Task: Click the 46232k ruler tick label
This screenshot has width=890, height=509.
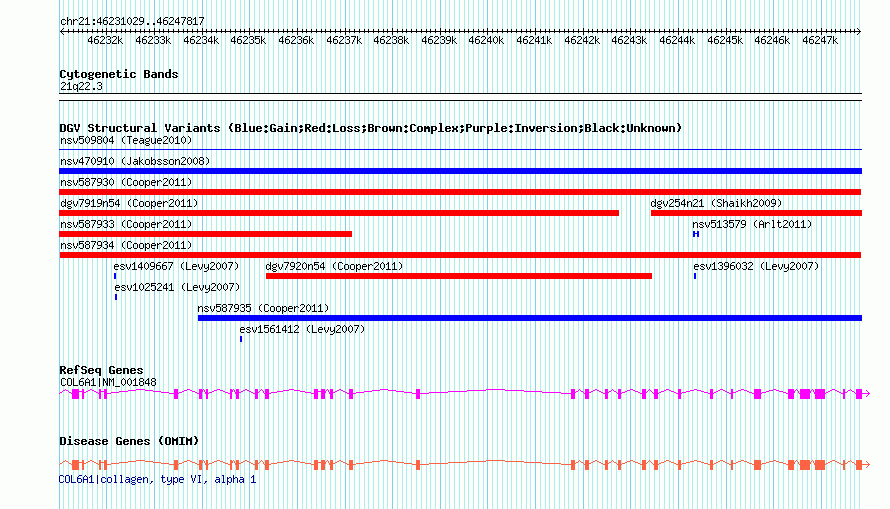Action: pos(105,40)
